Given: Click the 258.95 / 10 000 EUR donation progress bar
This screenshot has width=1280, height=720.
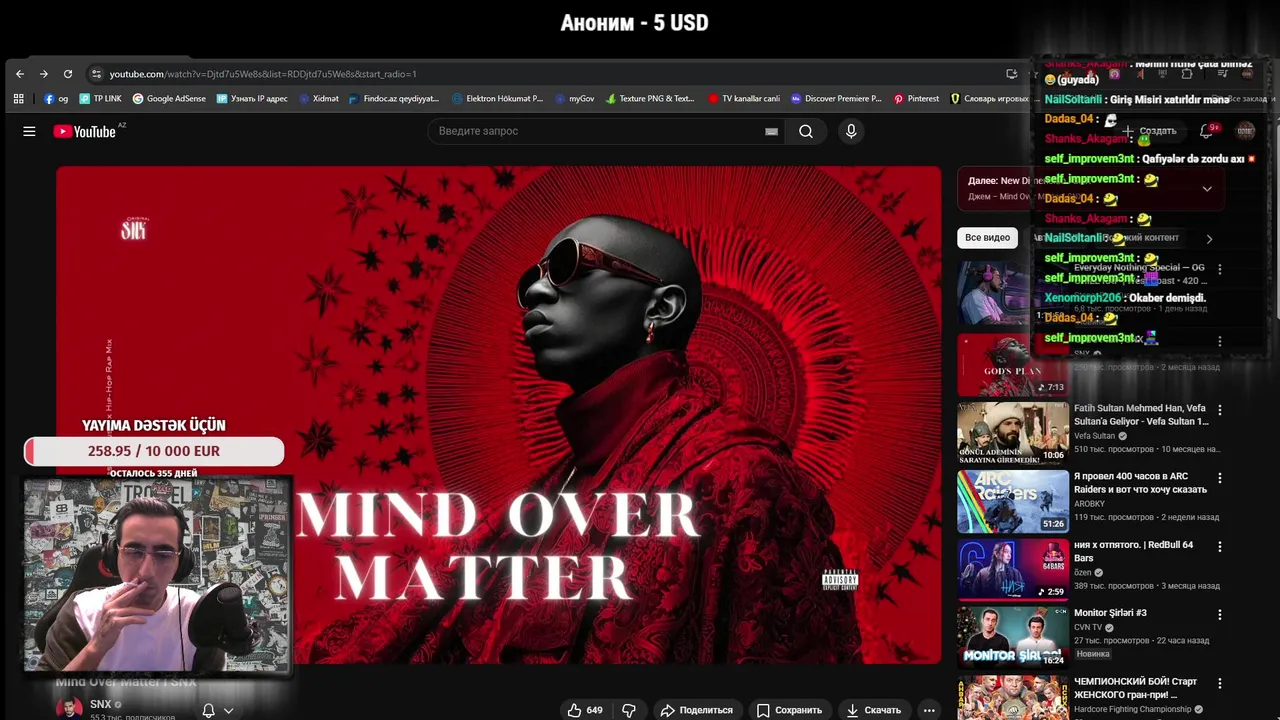Looking at the screenshot, I should point(154,451).
